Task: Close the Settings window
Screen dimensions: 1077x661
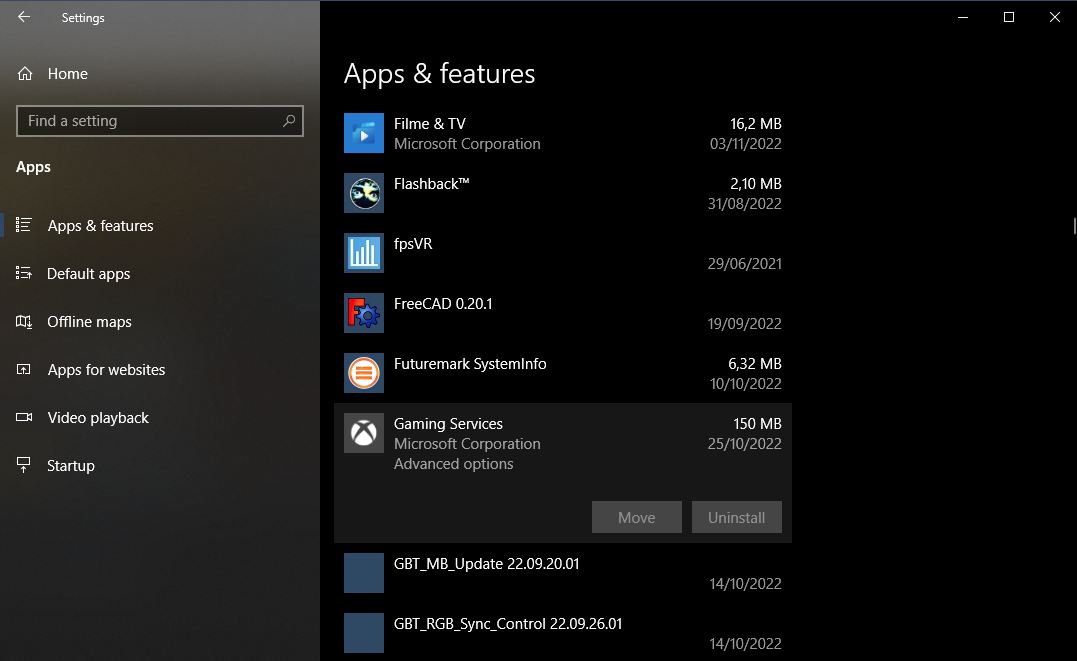Action: [x=1055, y=17]
